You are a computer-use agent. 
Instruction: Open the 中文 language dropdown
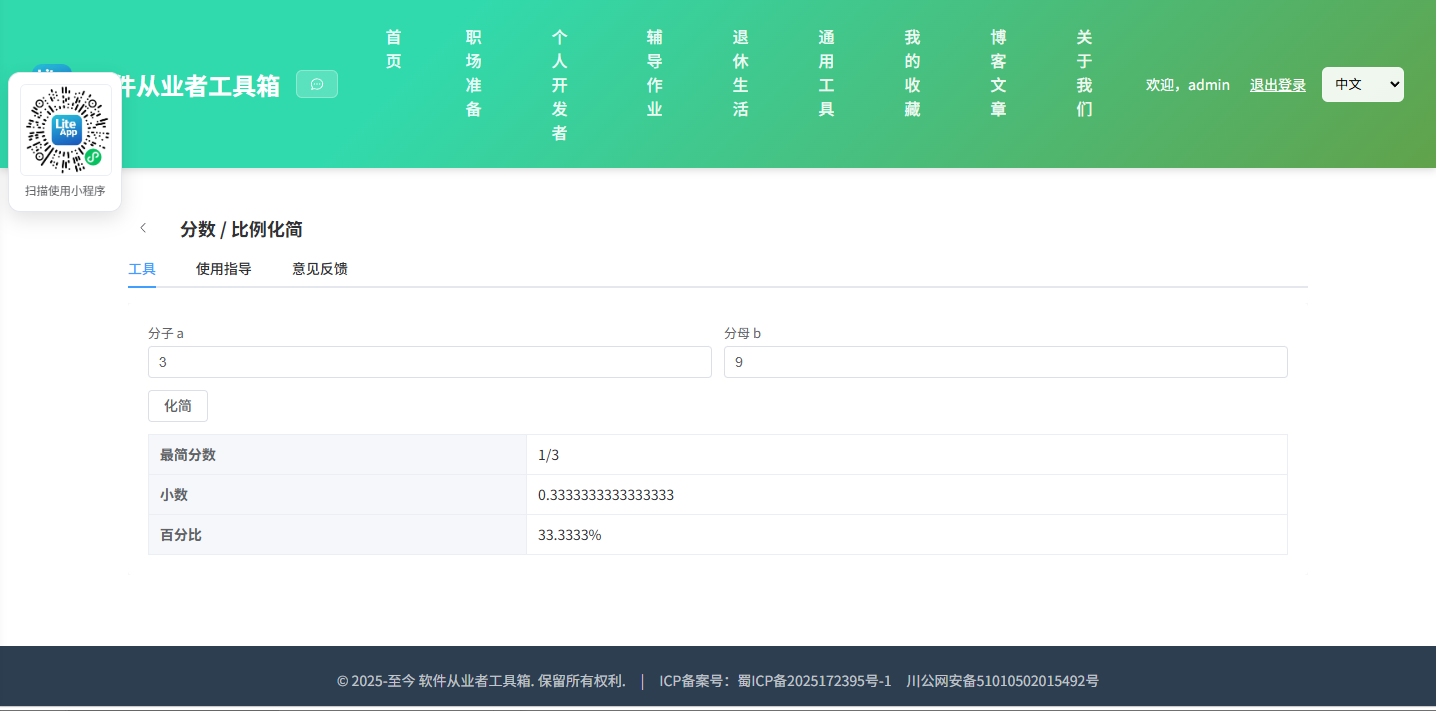click(1362, 84)
